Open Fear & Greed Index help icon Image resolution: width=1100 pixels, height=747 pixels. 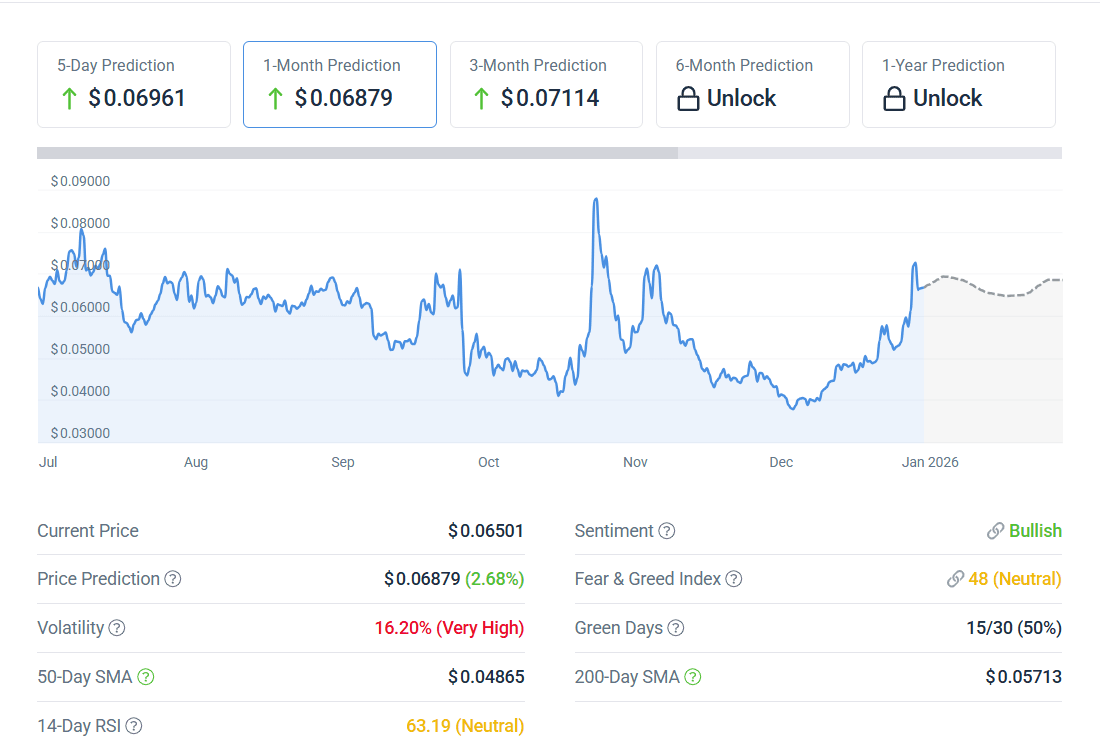(734, 579)
